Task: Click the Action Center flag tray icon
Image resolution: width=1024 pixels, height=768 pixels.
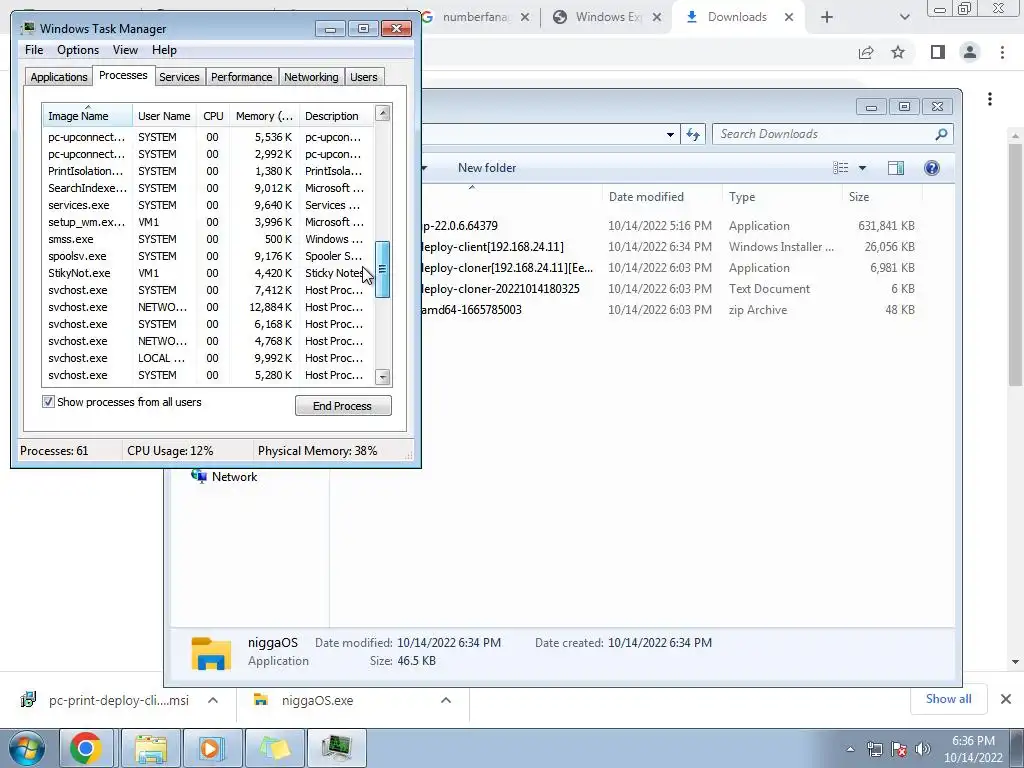Action: [899, 749]
